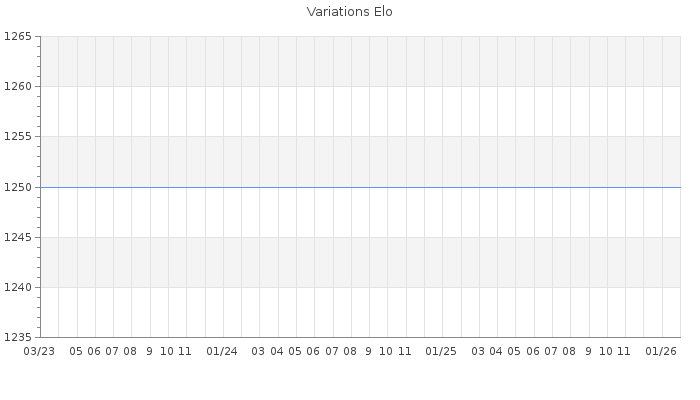Click the Variations Elo chart title
700x400 pixels.
349,12
